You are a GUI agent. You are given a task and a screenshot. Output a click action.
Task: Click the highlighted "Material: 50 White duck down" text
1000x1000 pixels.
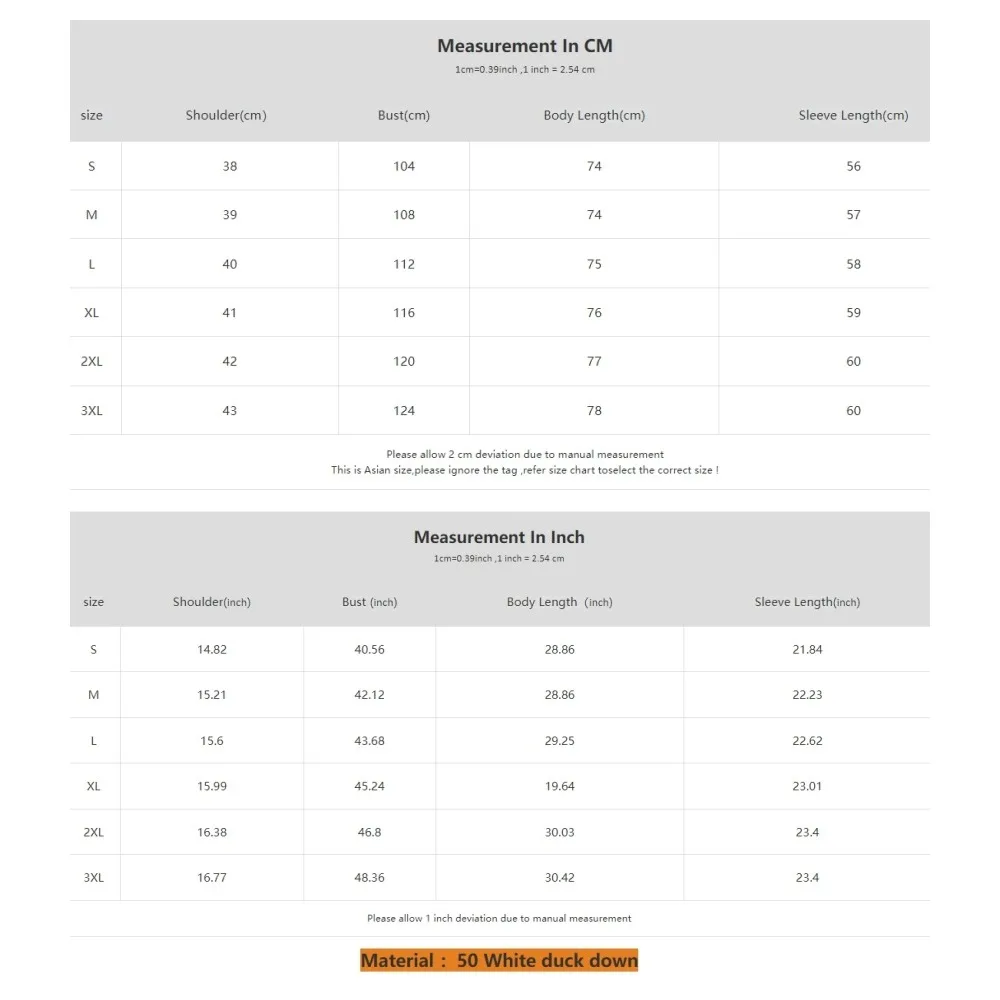point(499,961)
